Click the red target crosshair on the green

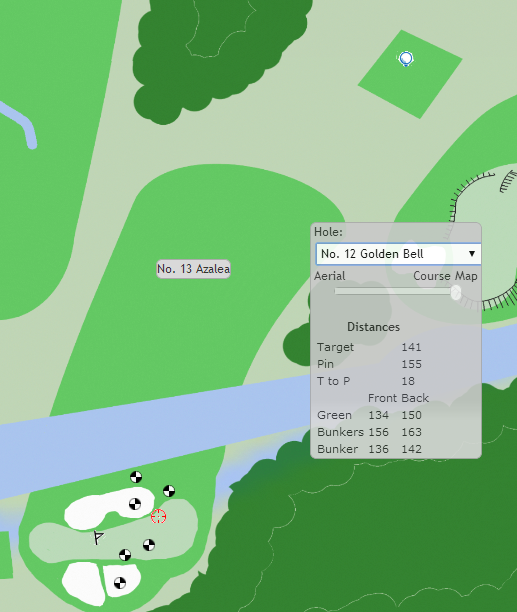(158, 516)
